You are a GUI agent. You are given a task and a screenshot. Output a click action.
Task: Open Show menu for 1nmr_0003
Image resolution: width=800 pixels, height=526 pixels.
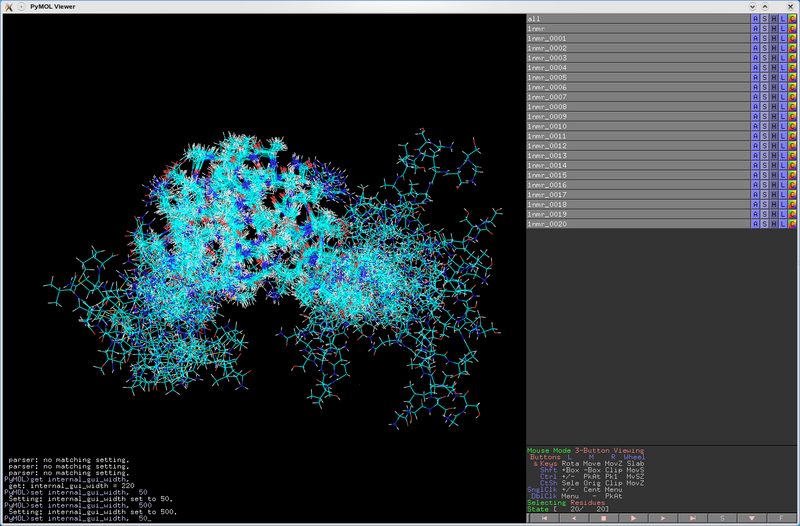point(765,58)
